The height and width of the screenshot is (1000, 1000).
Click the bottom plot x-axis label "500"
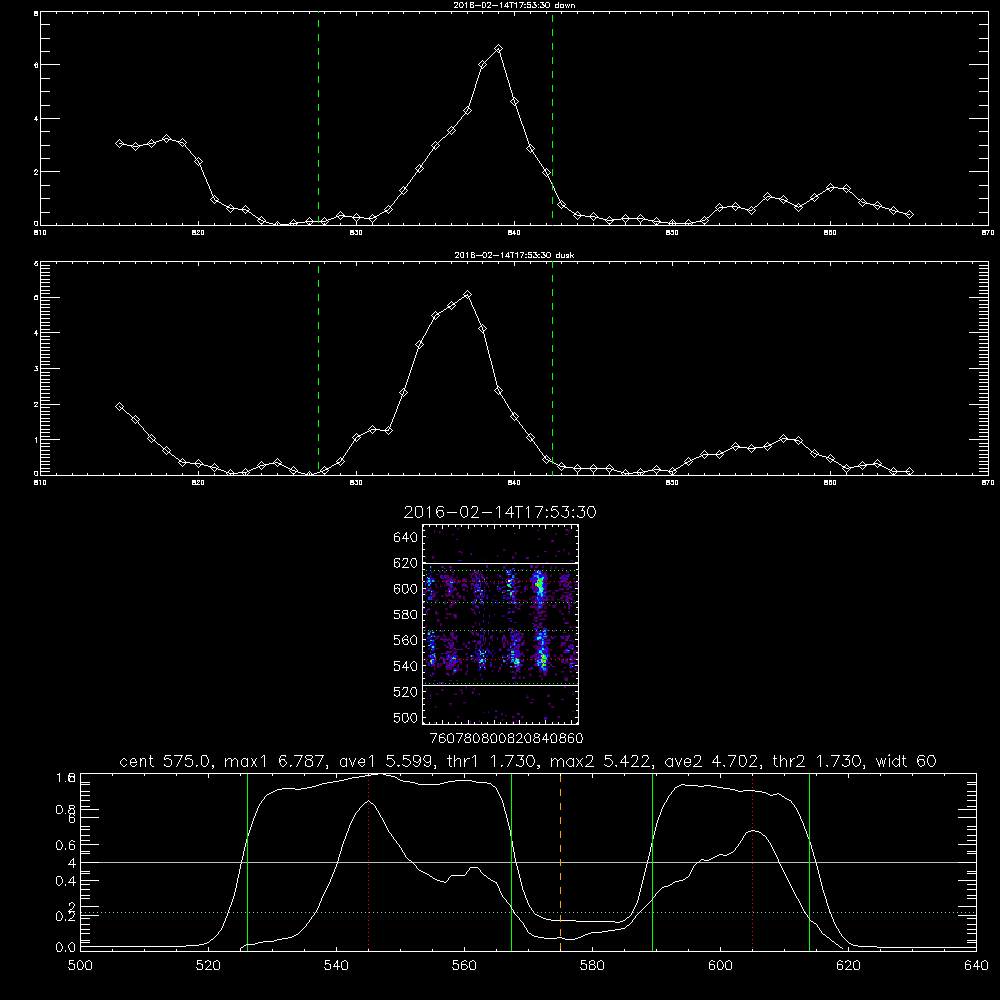[x=80, y=966]
